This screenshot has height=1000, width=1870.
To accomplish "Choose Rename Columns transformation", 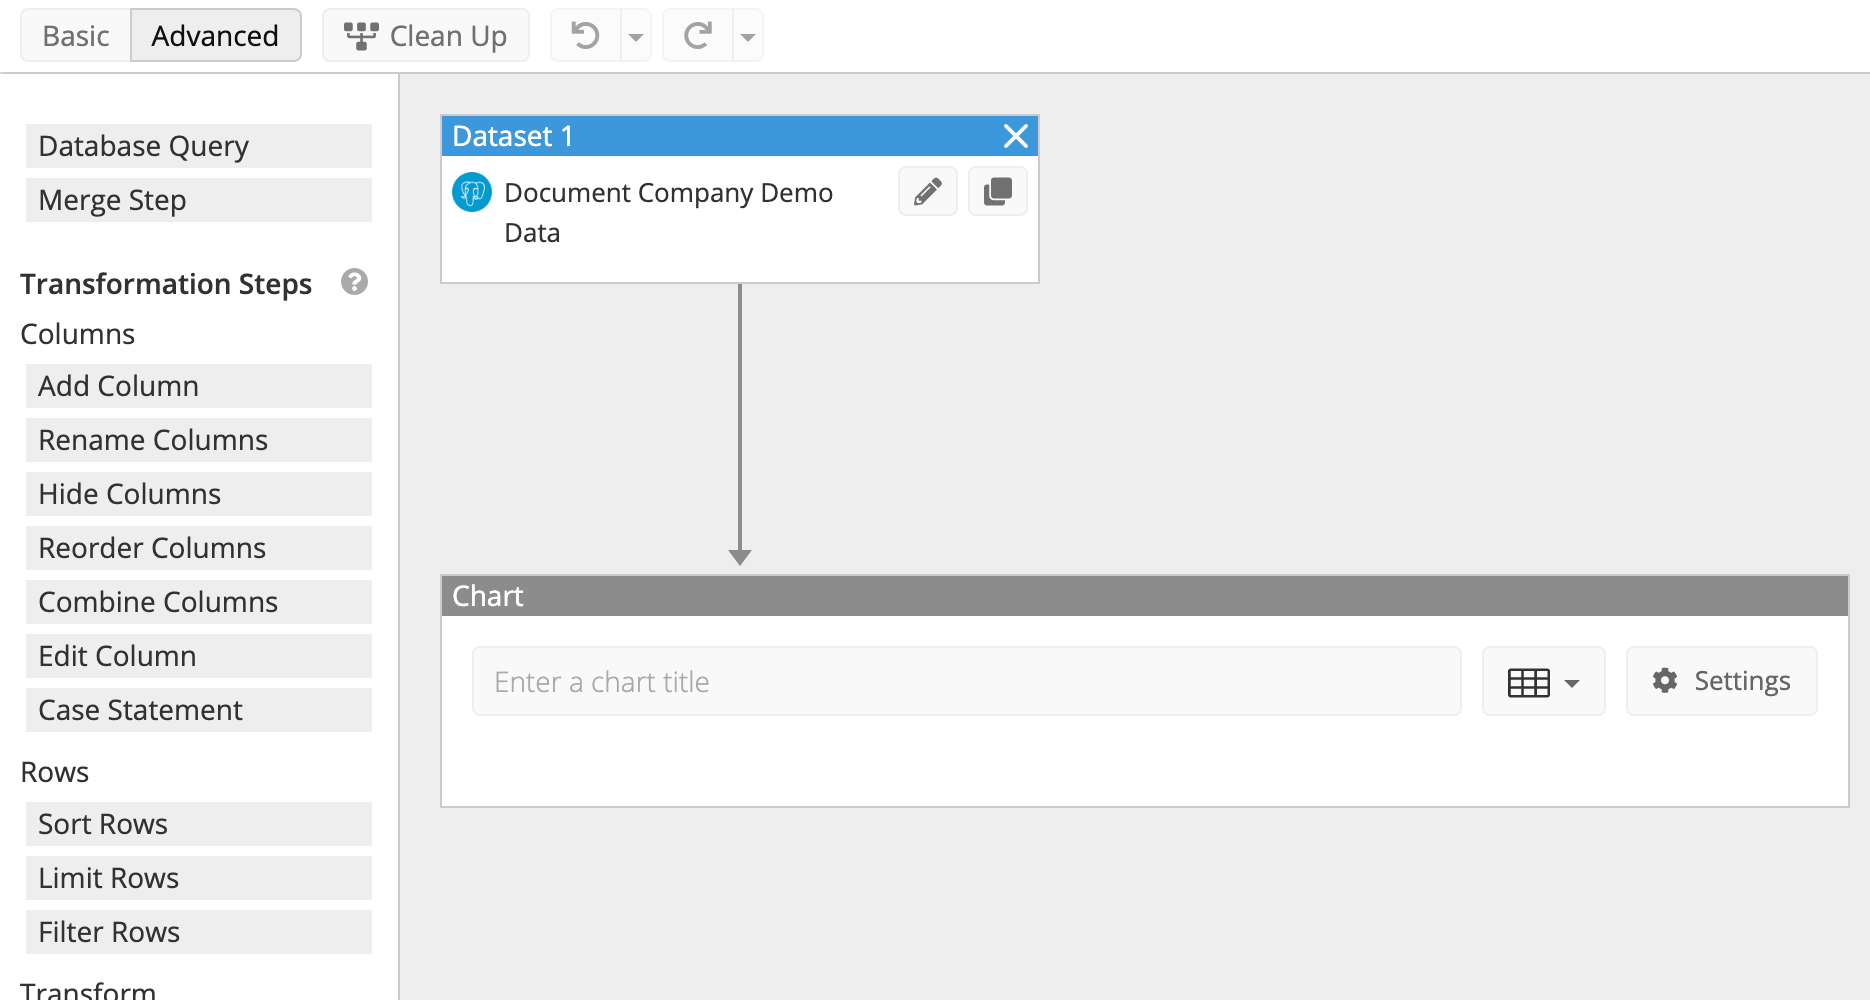I will [199, 440].
